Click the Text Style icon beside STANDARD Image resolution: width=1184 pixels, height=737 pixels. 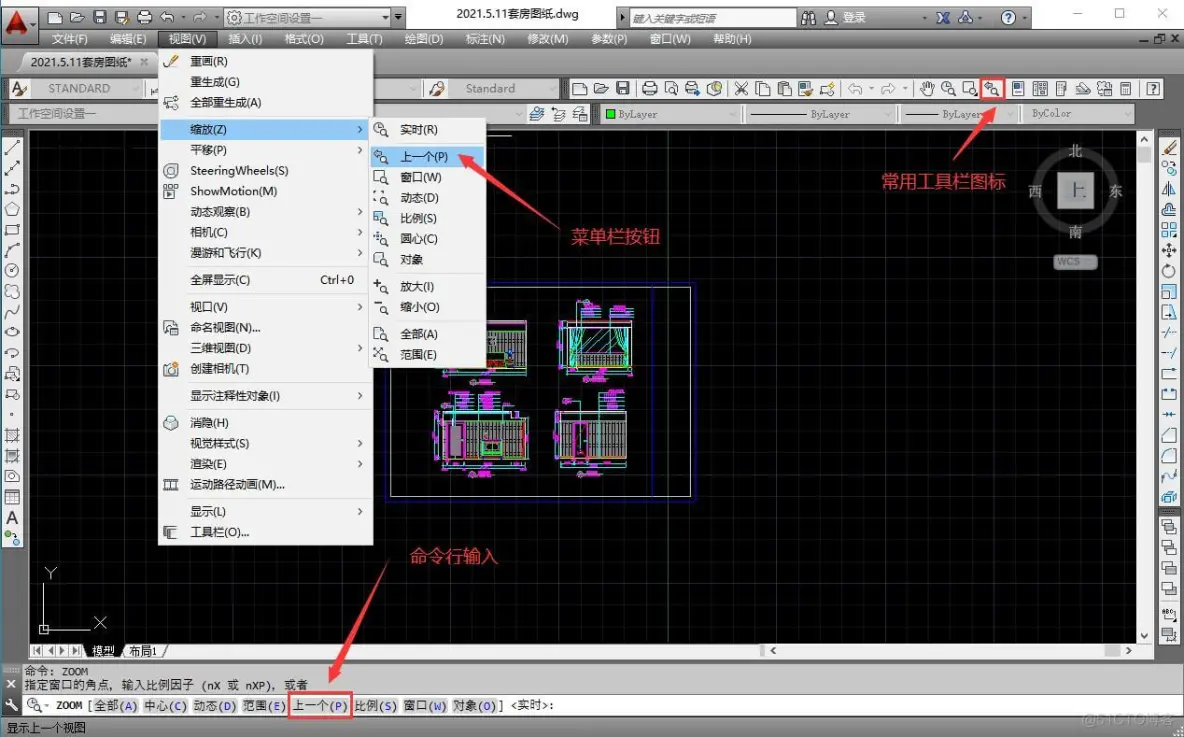tap(19, 89)
